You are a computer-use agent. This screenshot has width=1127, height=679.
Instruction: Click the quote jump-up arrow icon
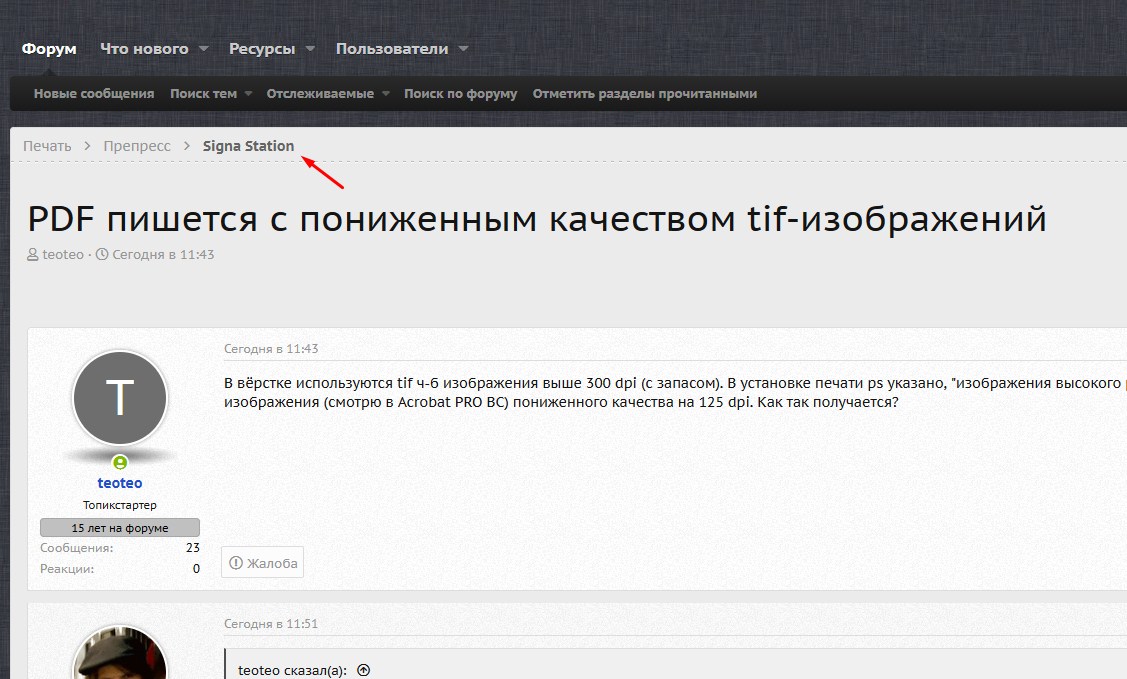(x=364, y=670)
